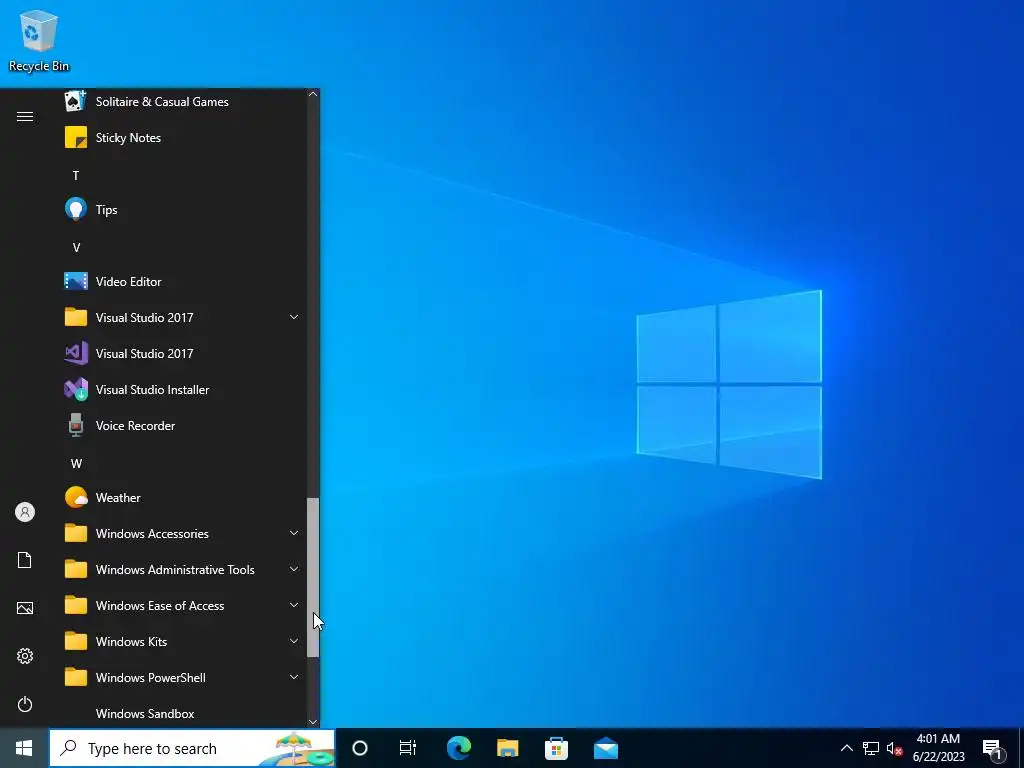1024x768 pixels.
Task: Launch Windows Sandbox
Action: point(183,713)
